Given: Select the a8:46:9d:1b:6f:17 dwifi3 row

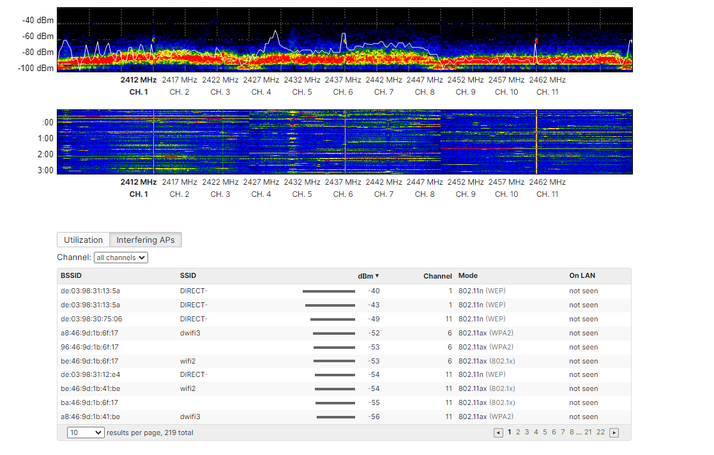Looking at the screenshot, I should coord(90,333).
